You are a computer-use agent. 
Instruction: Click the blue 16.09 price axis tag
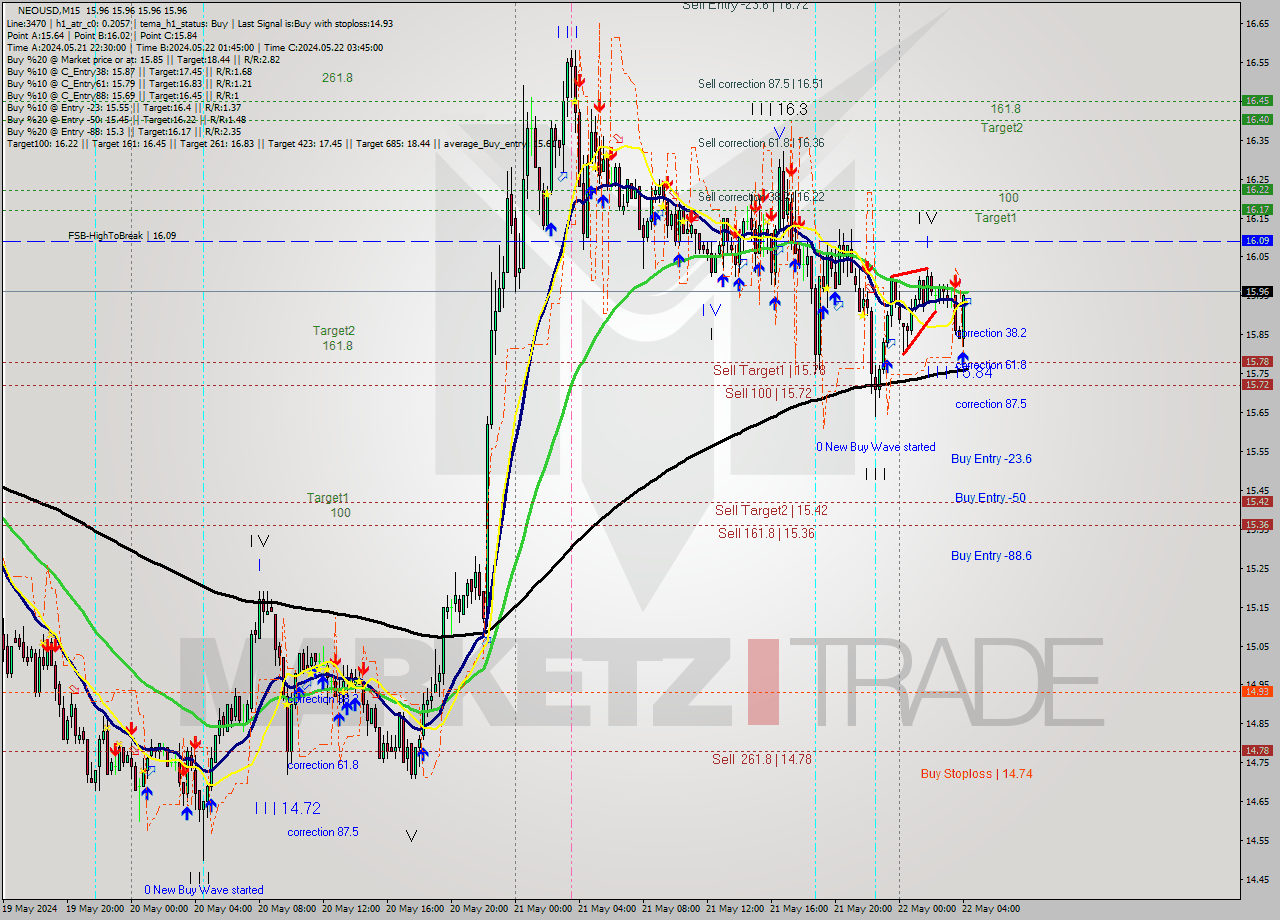click(x=1257, y=240)
